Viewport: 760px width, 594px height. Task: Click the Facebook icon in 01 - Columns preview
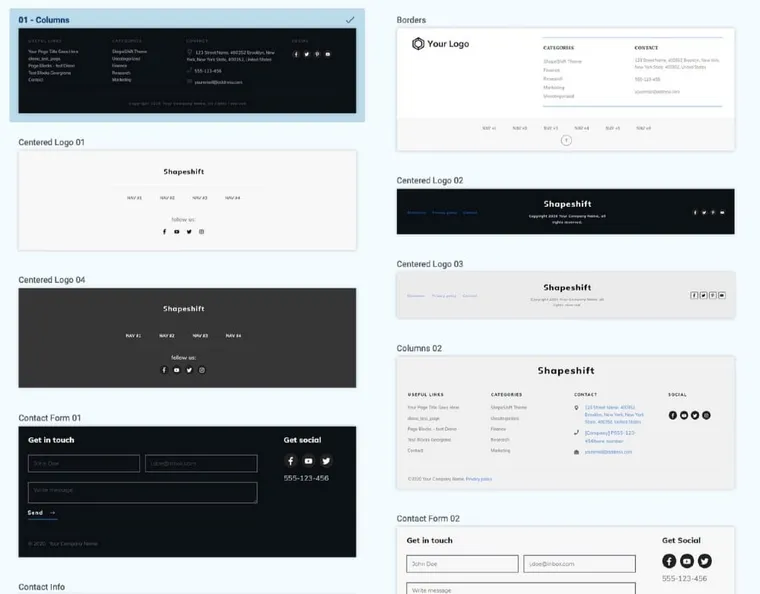[296, 54]
